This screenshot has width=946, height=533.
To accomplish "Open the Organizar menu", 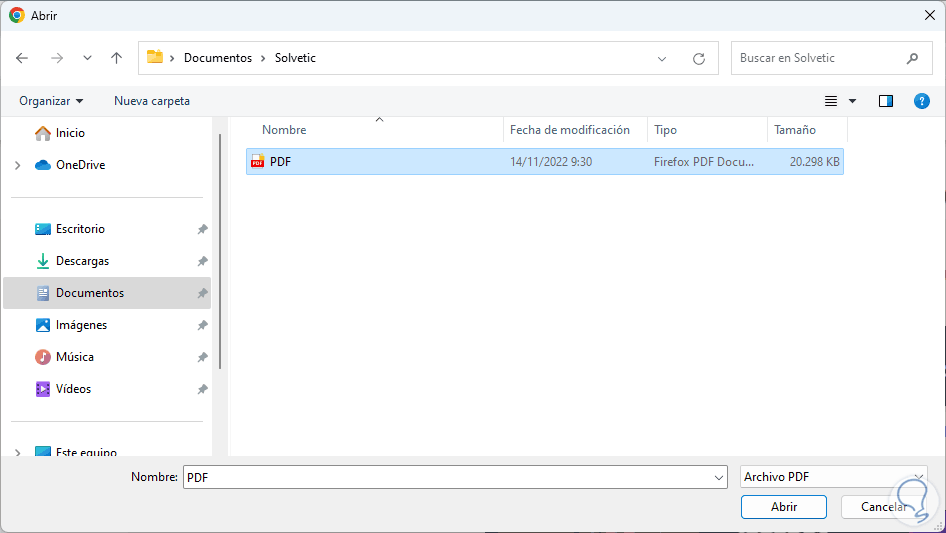I will coord(51,101).
